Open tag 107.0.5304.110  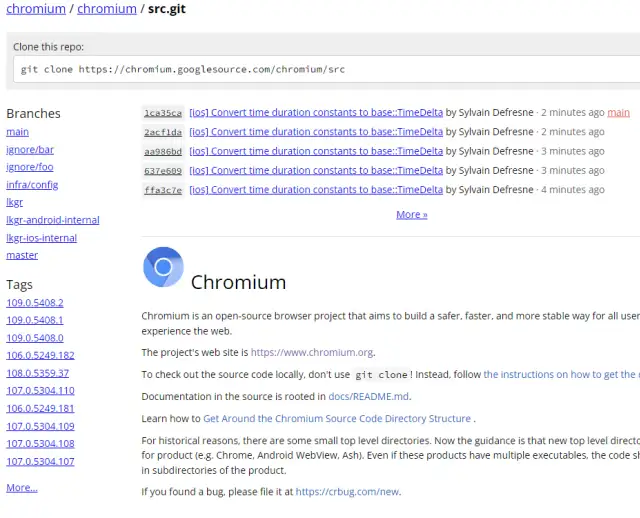click(x=40, y=391)
